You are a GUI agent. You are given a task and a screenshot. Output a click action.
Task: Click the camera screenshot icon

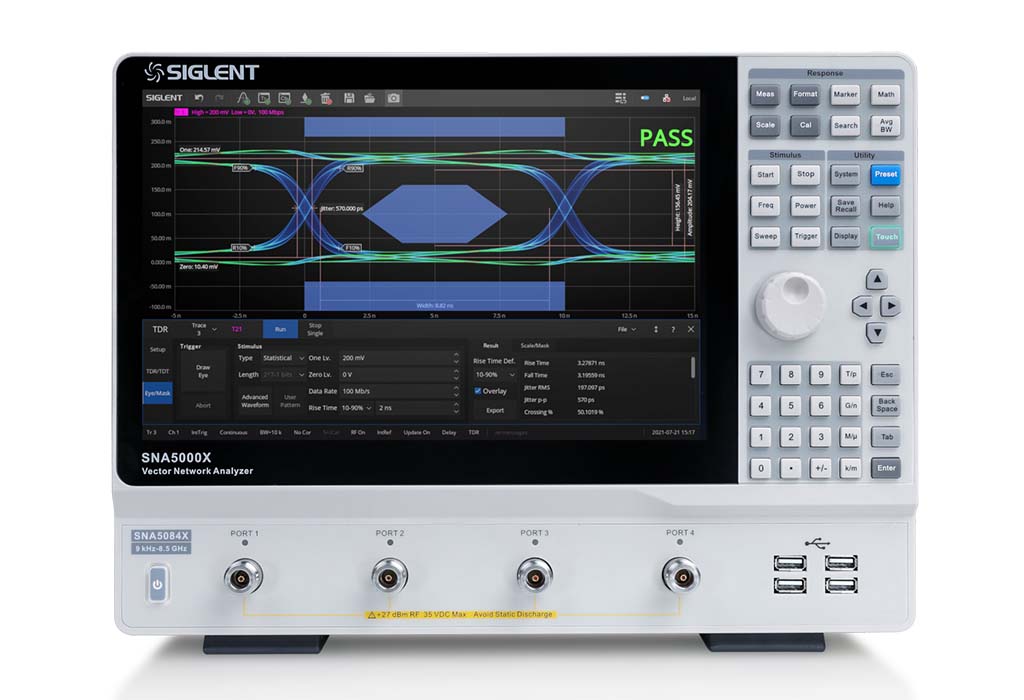[x=394, y=98]
